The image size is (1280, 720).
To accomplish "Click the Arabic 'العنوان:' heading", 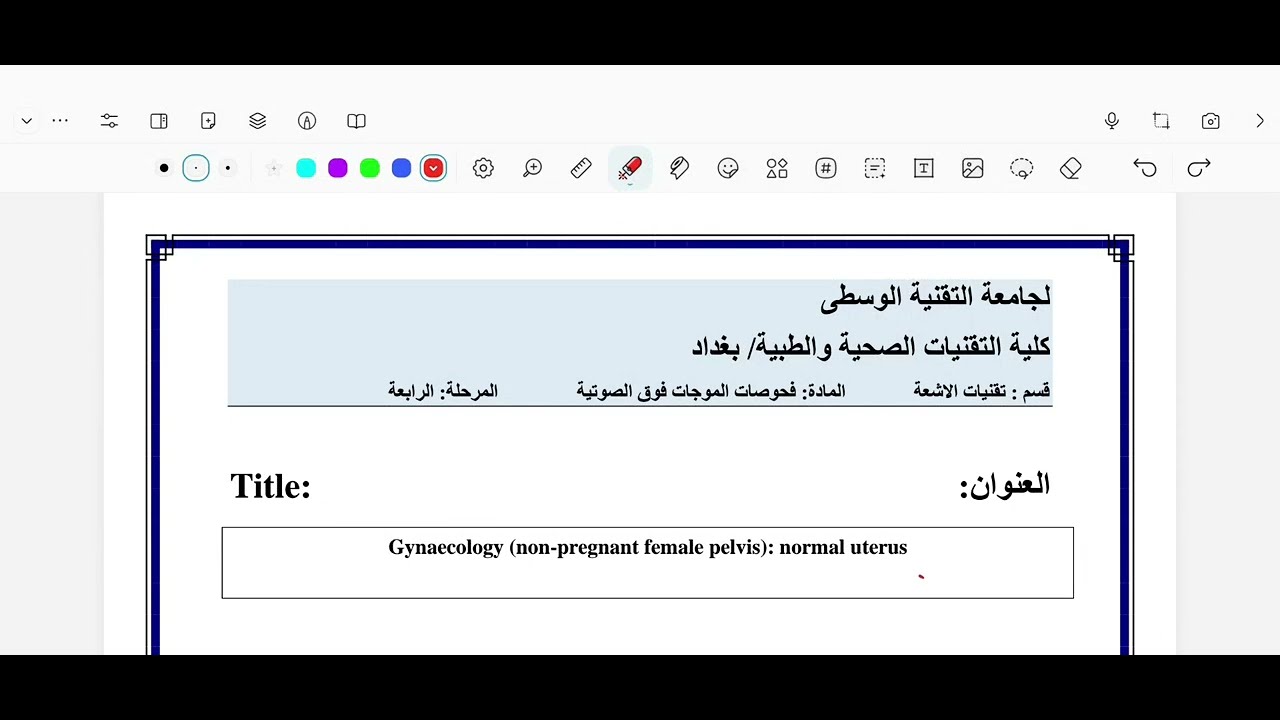I will (x=1005, y=485).
